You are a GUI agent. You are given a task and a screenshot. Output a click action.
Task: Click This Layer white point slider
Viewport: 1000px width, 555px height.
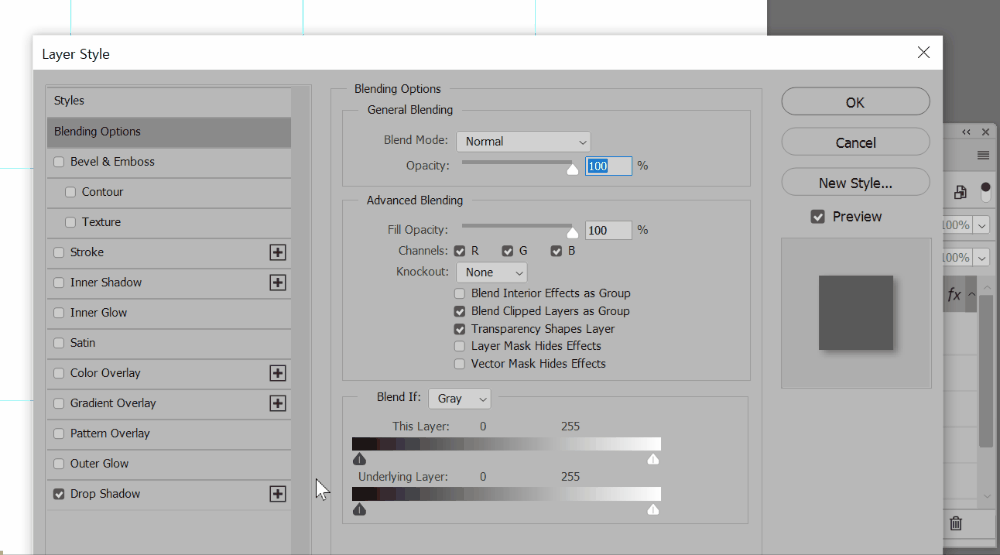653,459
